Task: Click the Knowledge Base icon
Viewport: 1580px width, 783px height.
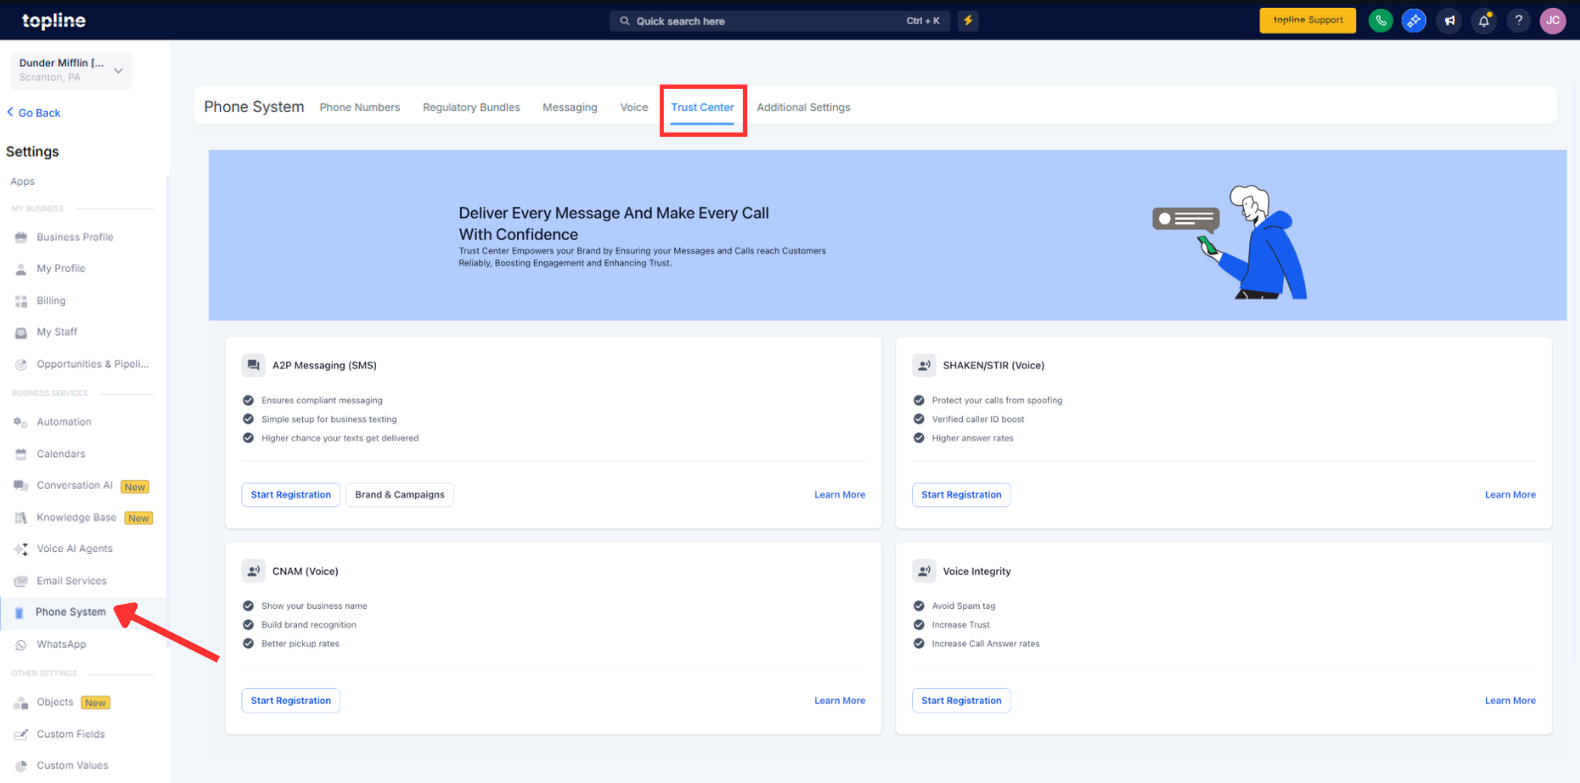Action: (x=21, y=518)
